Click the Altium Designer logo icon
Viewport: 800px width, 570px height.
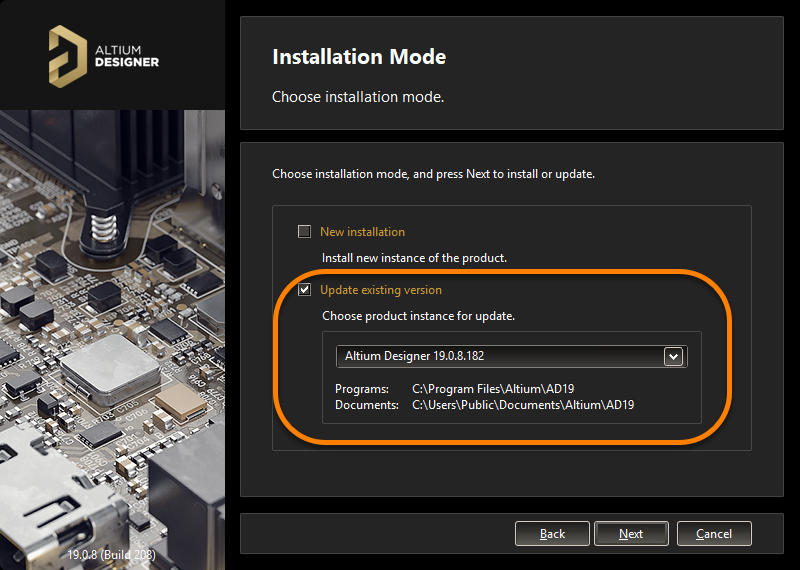coord(68,54)
